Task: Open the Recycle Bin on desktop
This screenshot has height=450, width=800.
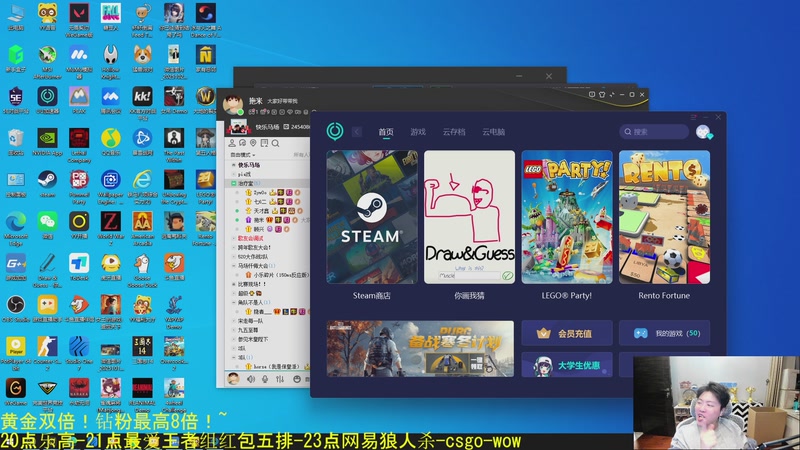Action: (16, 141)
